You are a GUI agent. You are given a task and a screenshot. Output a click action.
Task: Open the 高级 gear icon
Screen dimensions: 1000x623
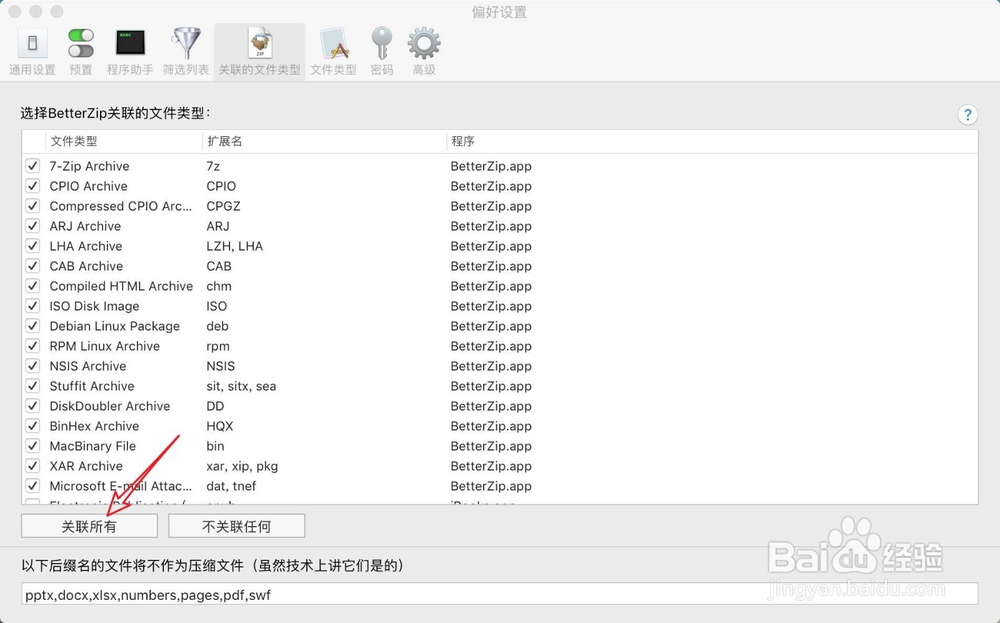423,43
